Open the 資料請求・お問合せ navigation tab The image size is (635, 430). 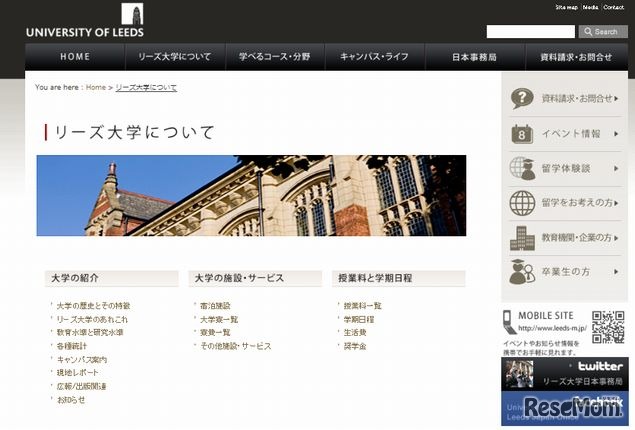tap(576, 57)
